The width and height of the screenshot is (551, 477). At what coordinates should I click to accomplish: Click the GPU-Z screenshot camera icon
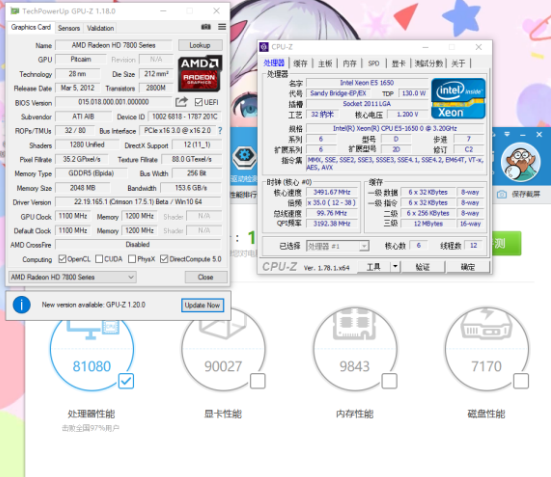click(206, 27)
